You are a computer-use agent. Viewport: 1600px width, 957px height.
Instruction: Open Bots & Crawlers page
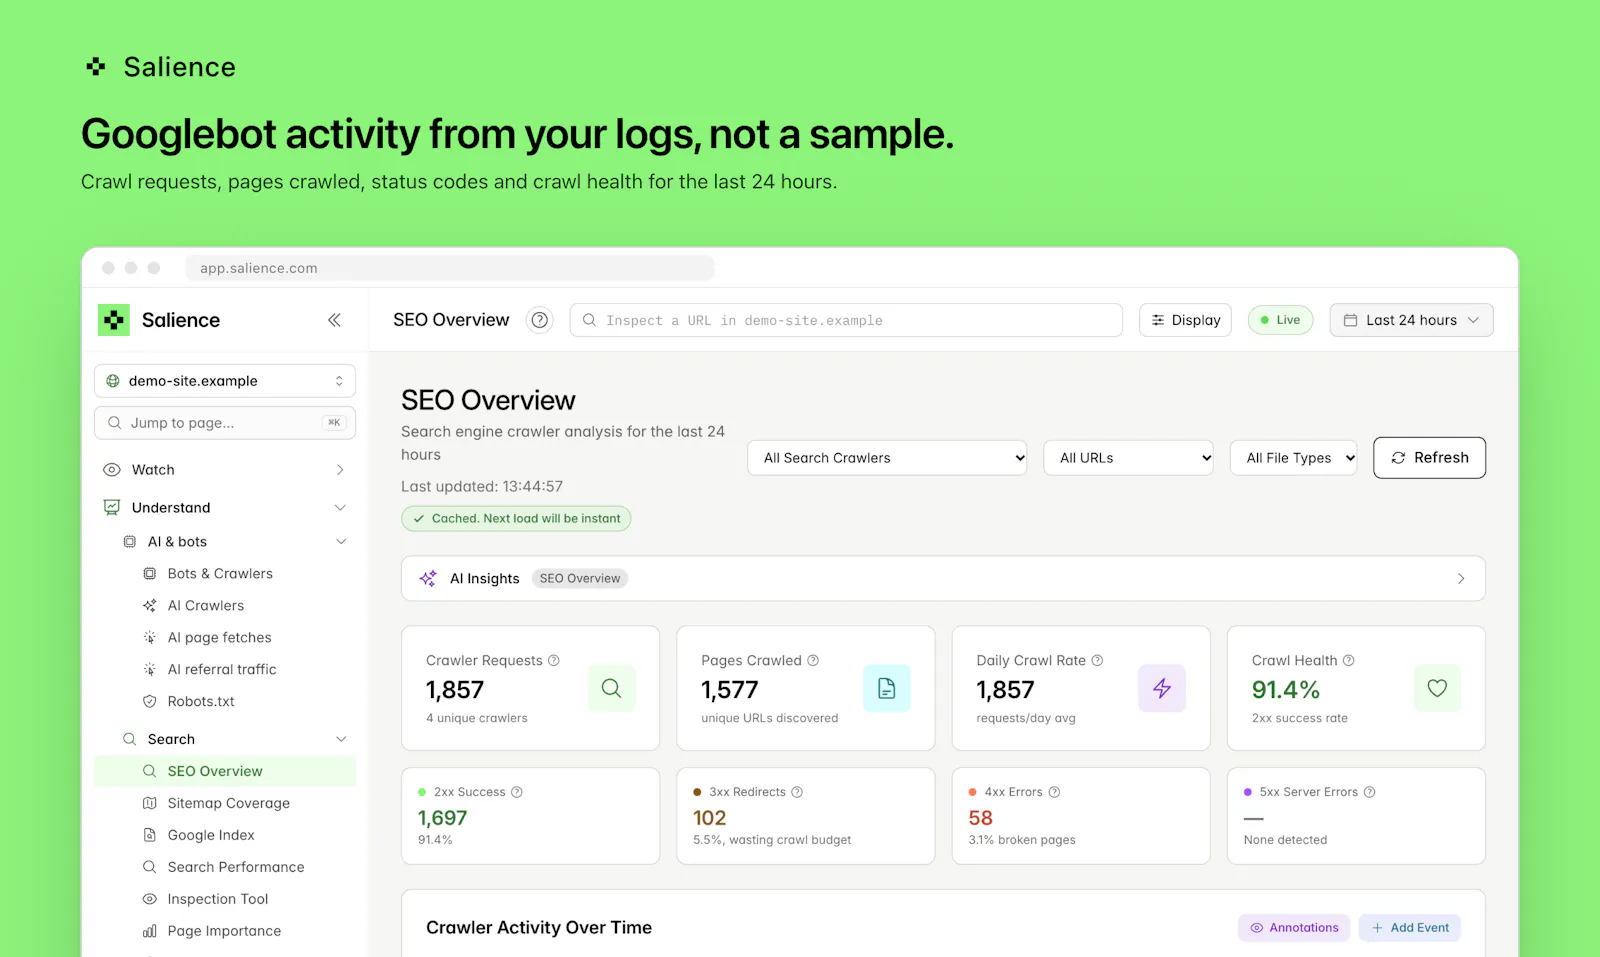220,574
